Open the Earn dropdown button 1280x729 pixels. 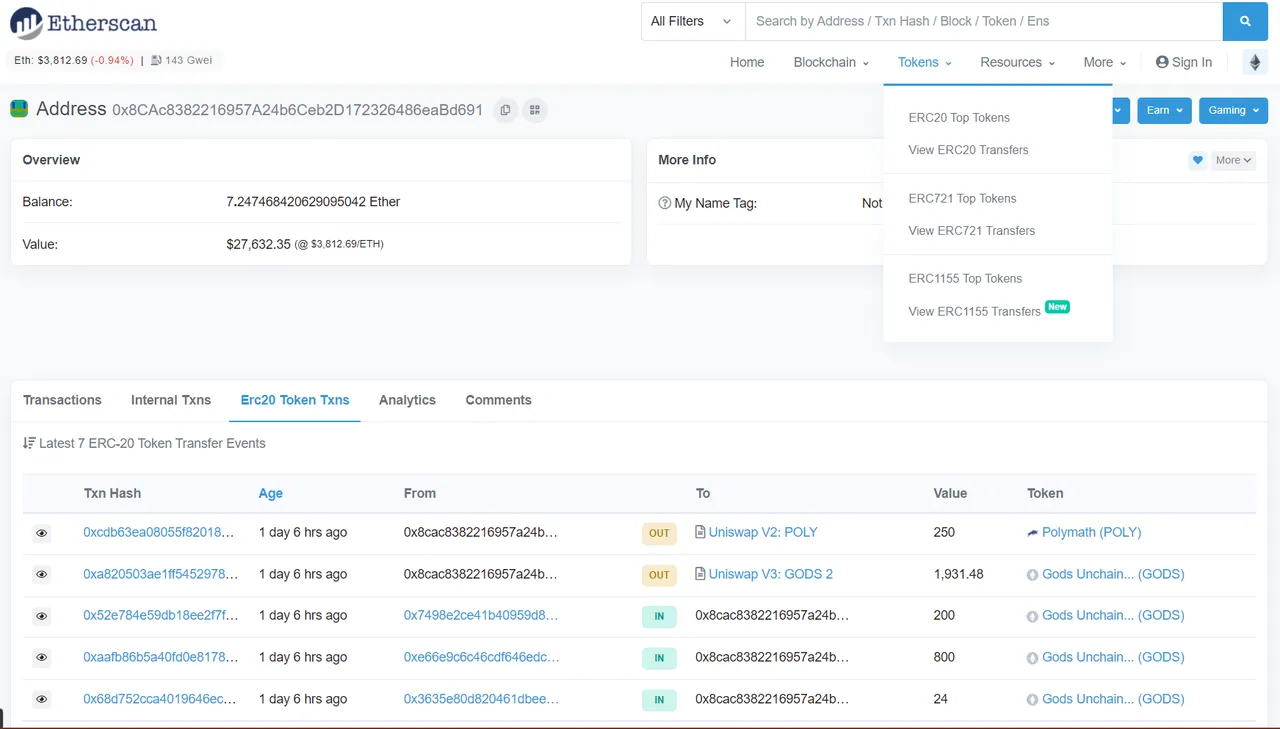[1164, 110]
